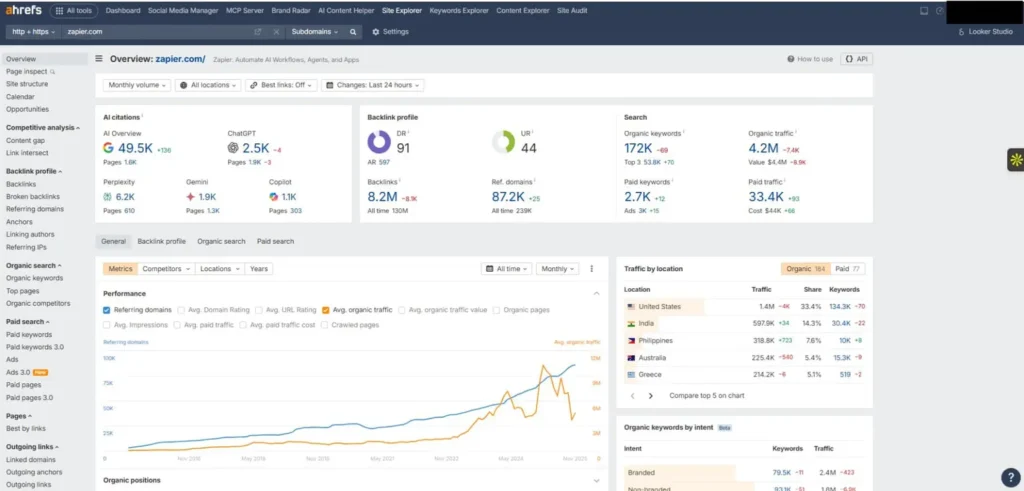1024x491 pixels.
Task: Click the Ahrefs logo in the header
Action: 22,10
